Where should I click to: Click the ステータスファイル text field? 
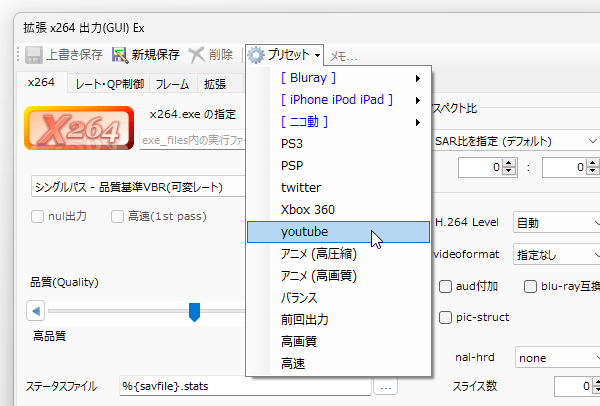(245, 386)
